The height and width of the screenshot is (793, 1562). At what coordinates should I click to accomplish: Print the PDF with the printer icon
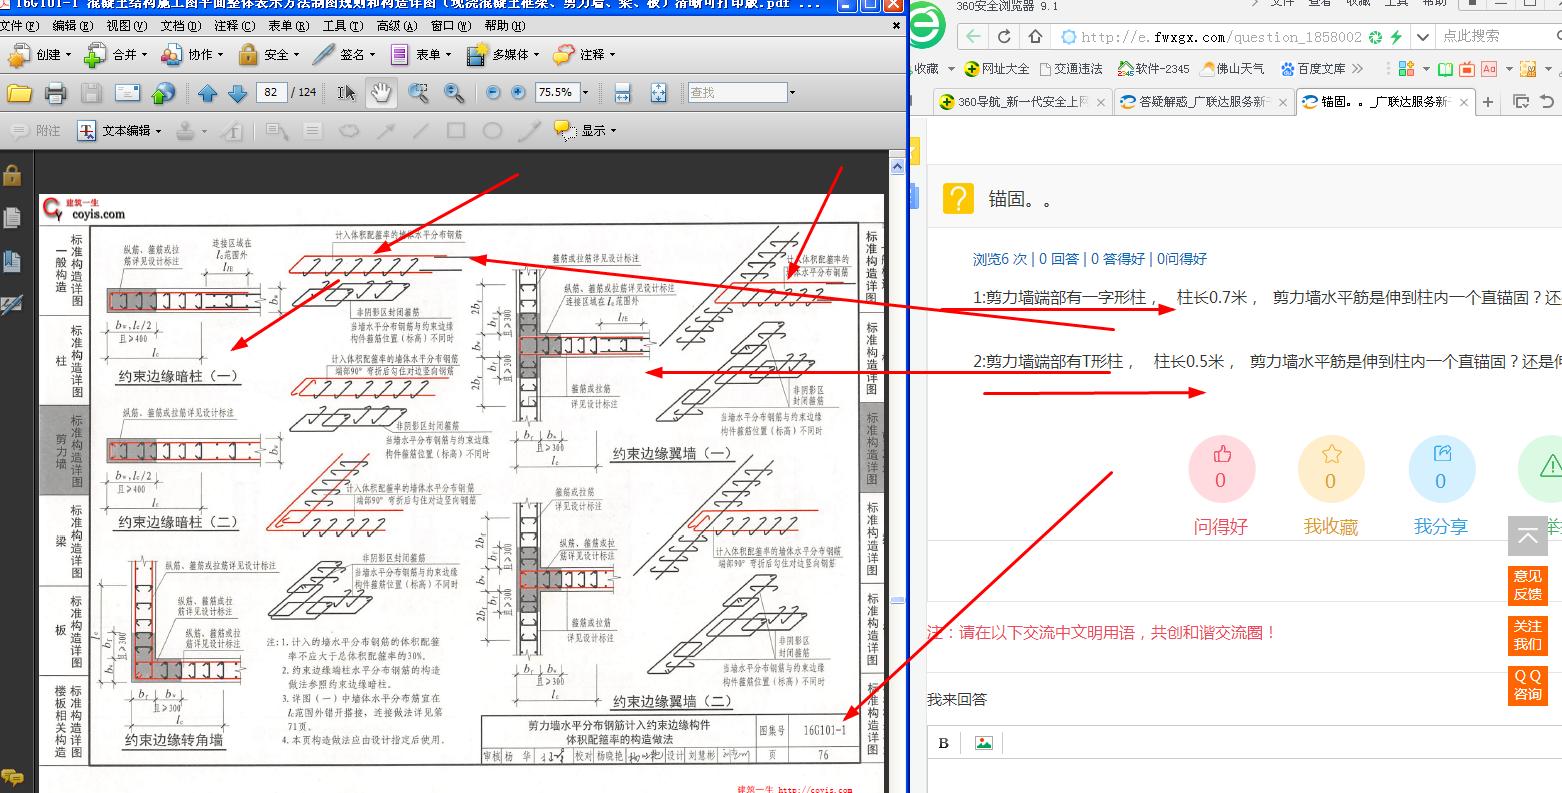click(56, 93)
